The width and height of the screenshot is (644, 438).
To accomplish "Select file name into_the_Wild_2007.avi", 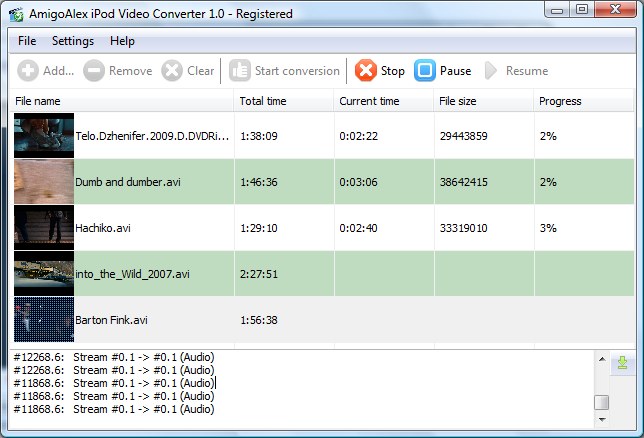I will click(x=132, y=274).
